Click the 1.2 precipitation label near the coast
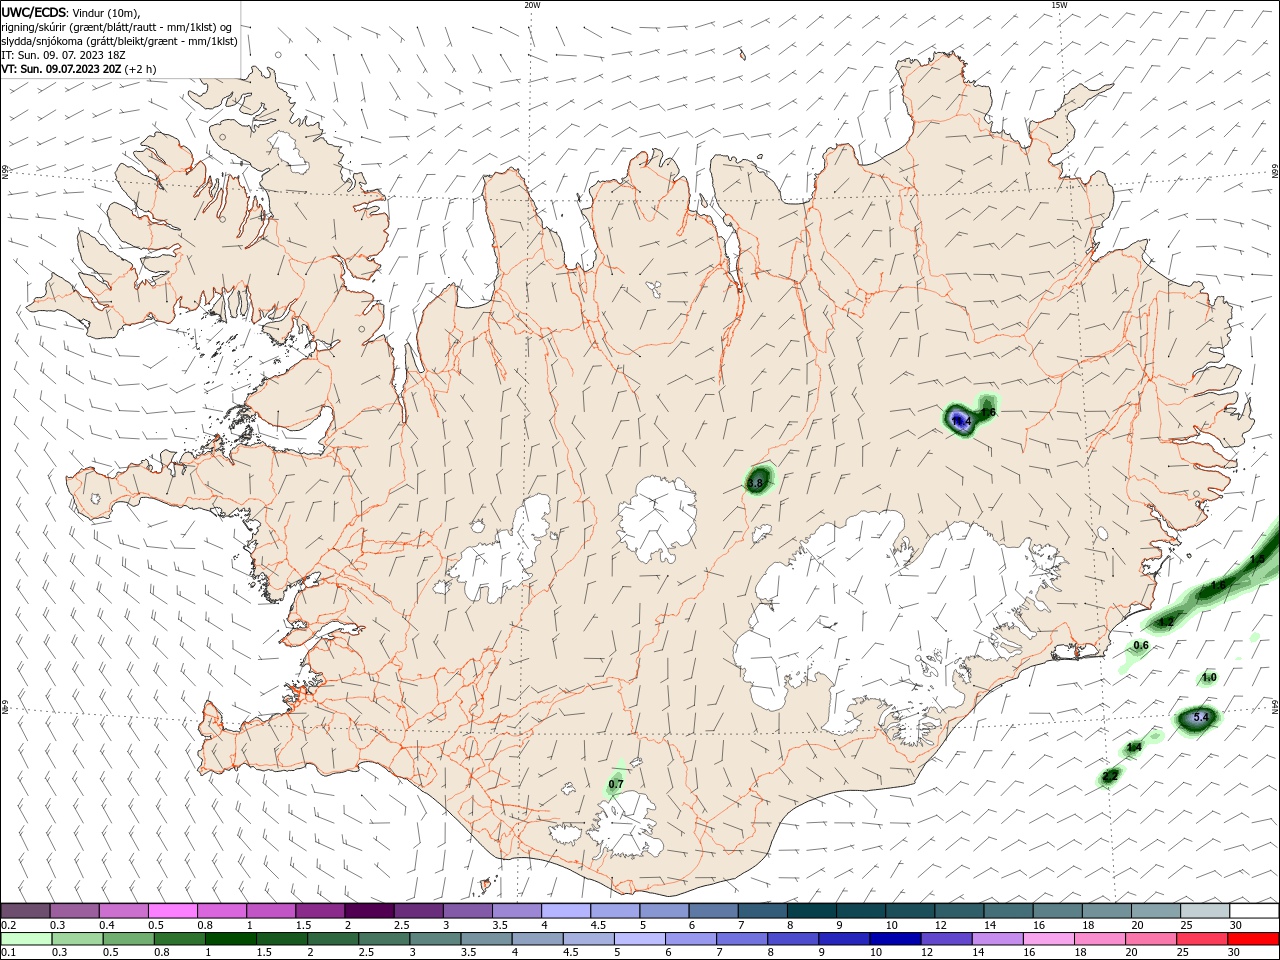 click(x=1165, y=622)
